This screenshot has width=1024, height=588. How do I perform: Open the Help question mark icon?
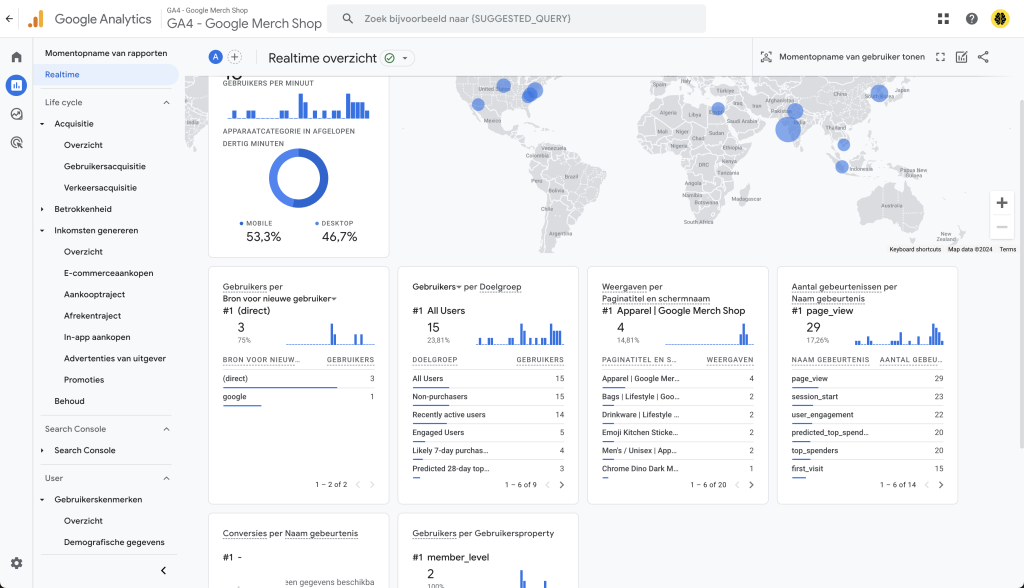[x=972, y=19]
